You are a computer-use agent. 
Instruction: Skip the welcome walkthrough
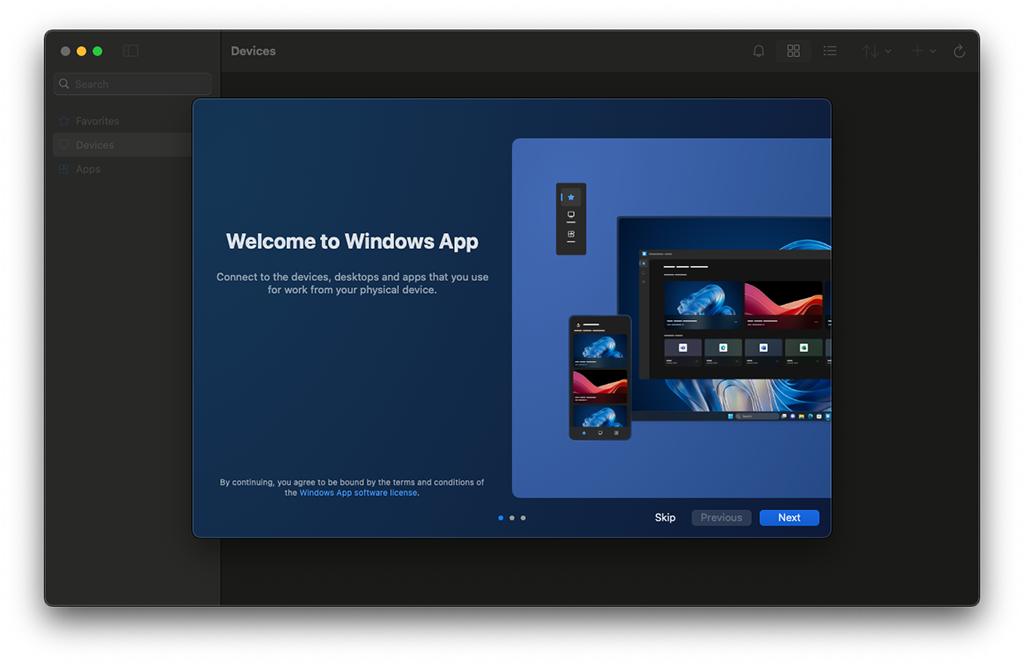point(665,517)
